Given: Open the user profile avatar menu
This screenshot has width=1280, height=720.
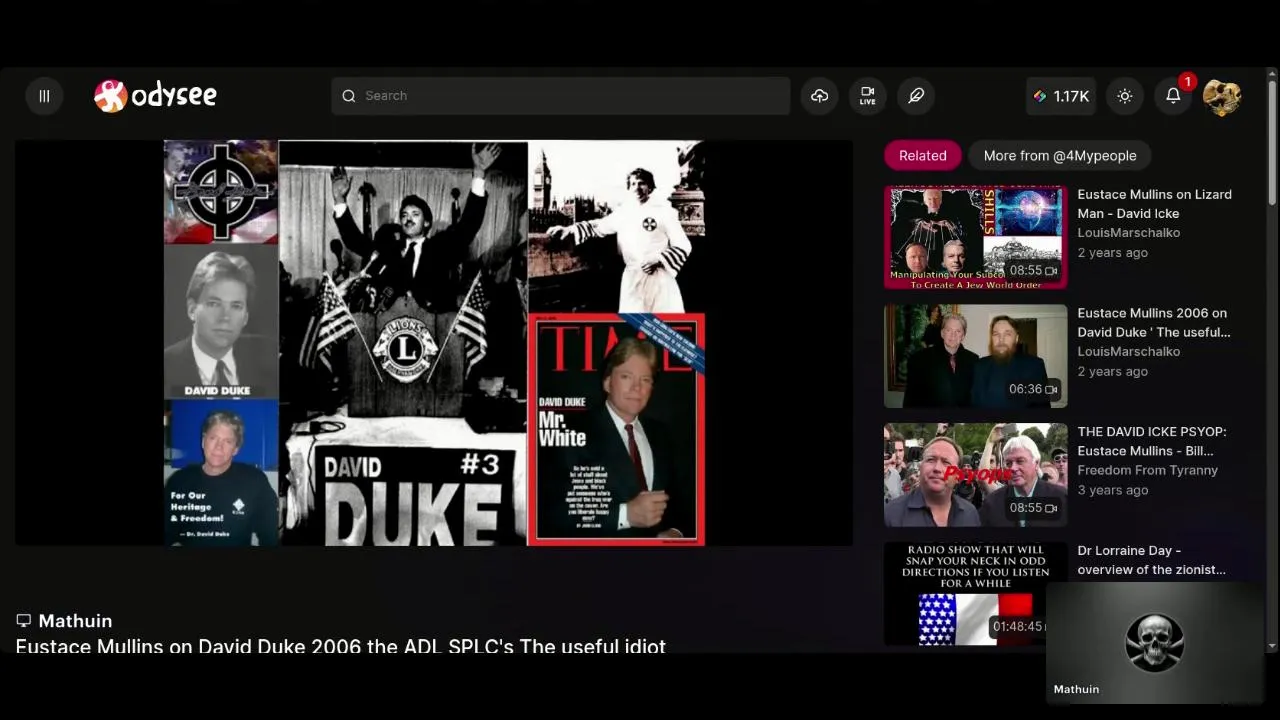Looking at the screenshot, I should click(1221, 96).
